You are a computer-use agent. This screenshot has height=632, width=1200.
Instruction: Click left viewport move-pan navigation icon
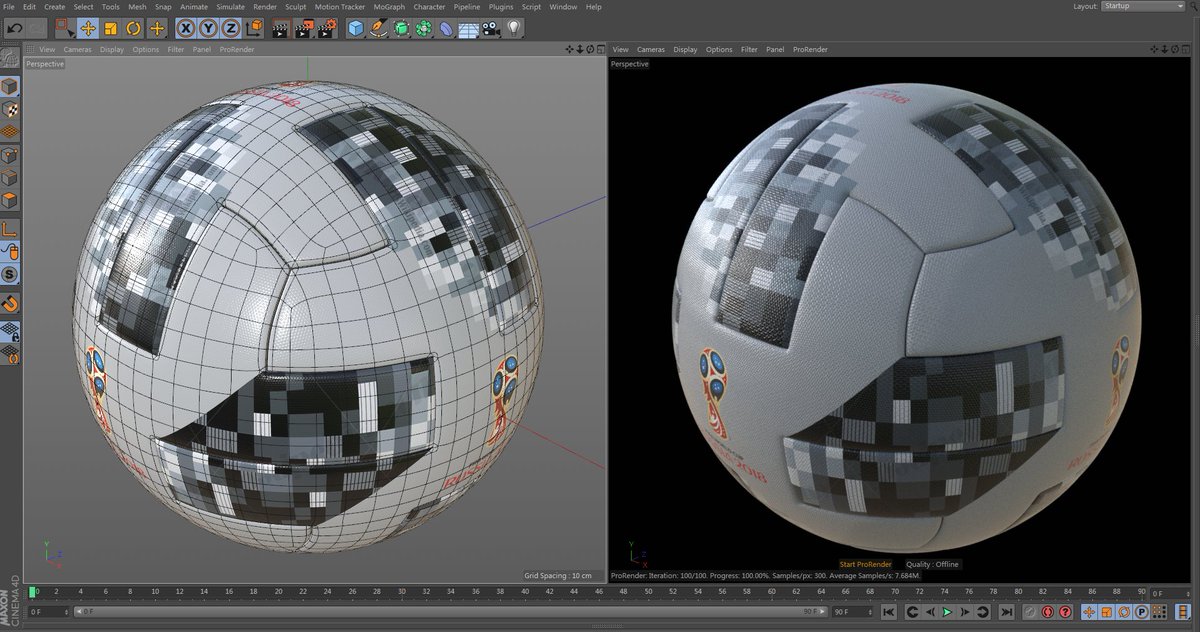[x=569, y=49]
